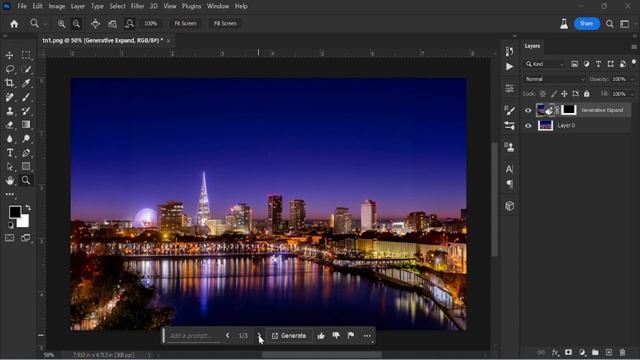The height and width of the screenshot is (360, 640).
Task: Show previous generated variation
Action: 227,336
